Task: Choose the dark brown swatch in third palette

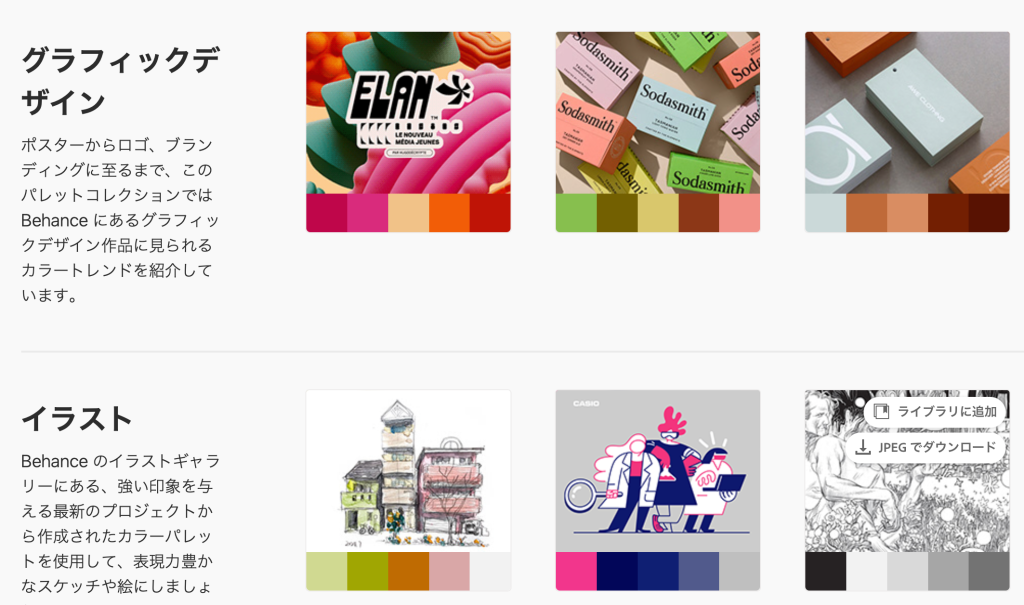Action: coord(989,213)
